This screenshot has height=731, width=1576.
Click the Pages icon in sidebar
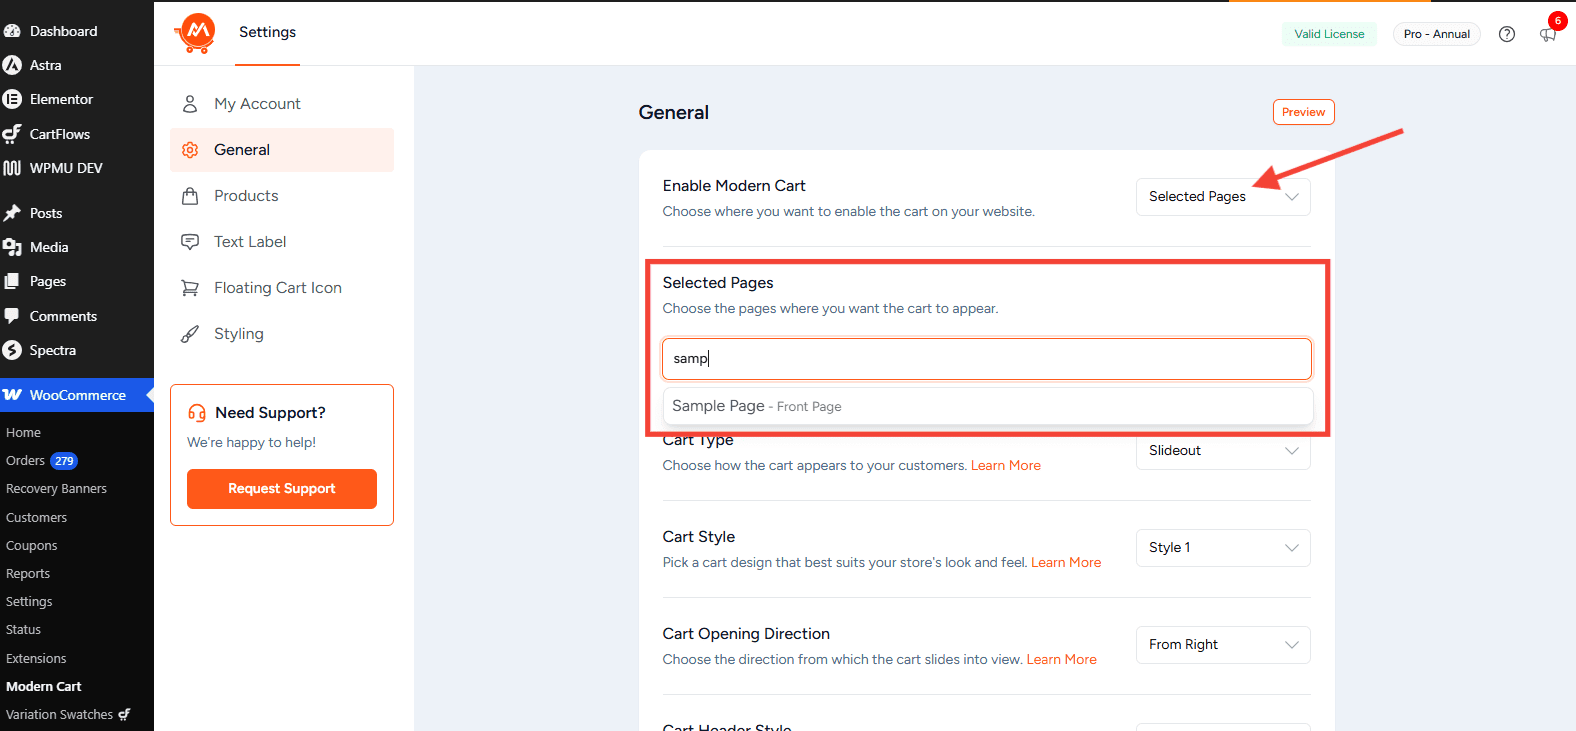(12, 281)
